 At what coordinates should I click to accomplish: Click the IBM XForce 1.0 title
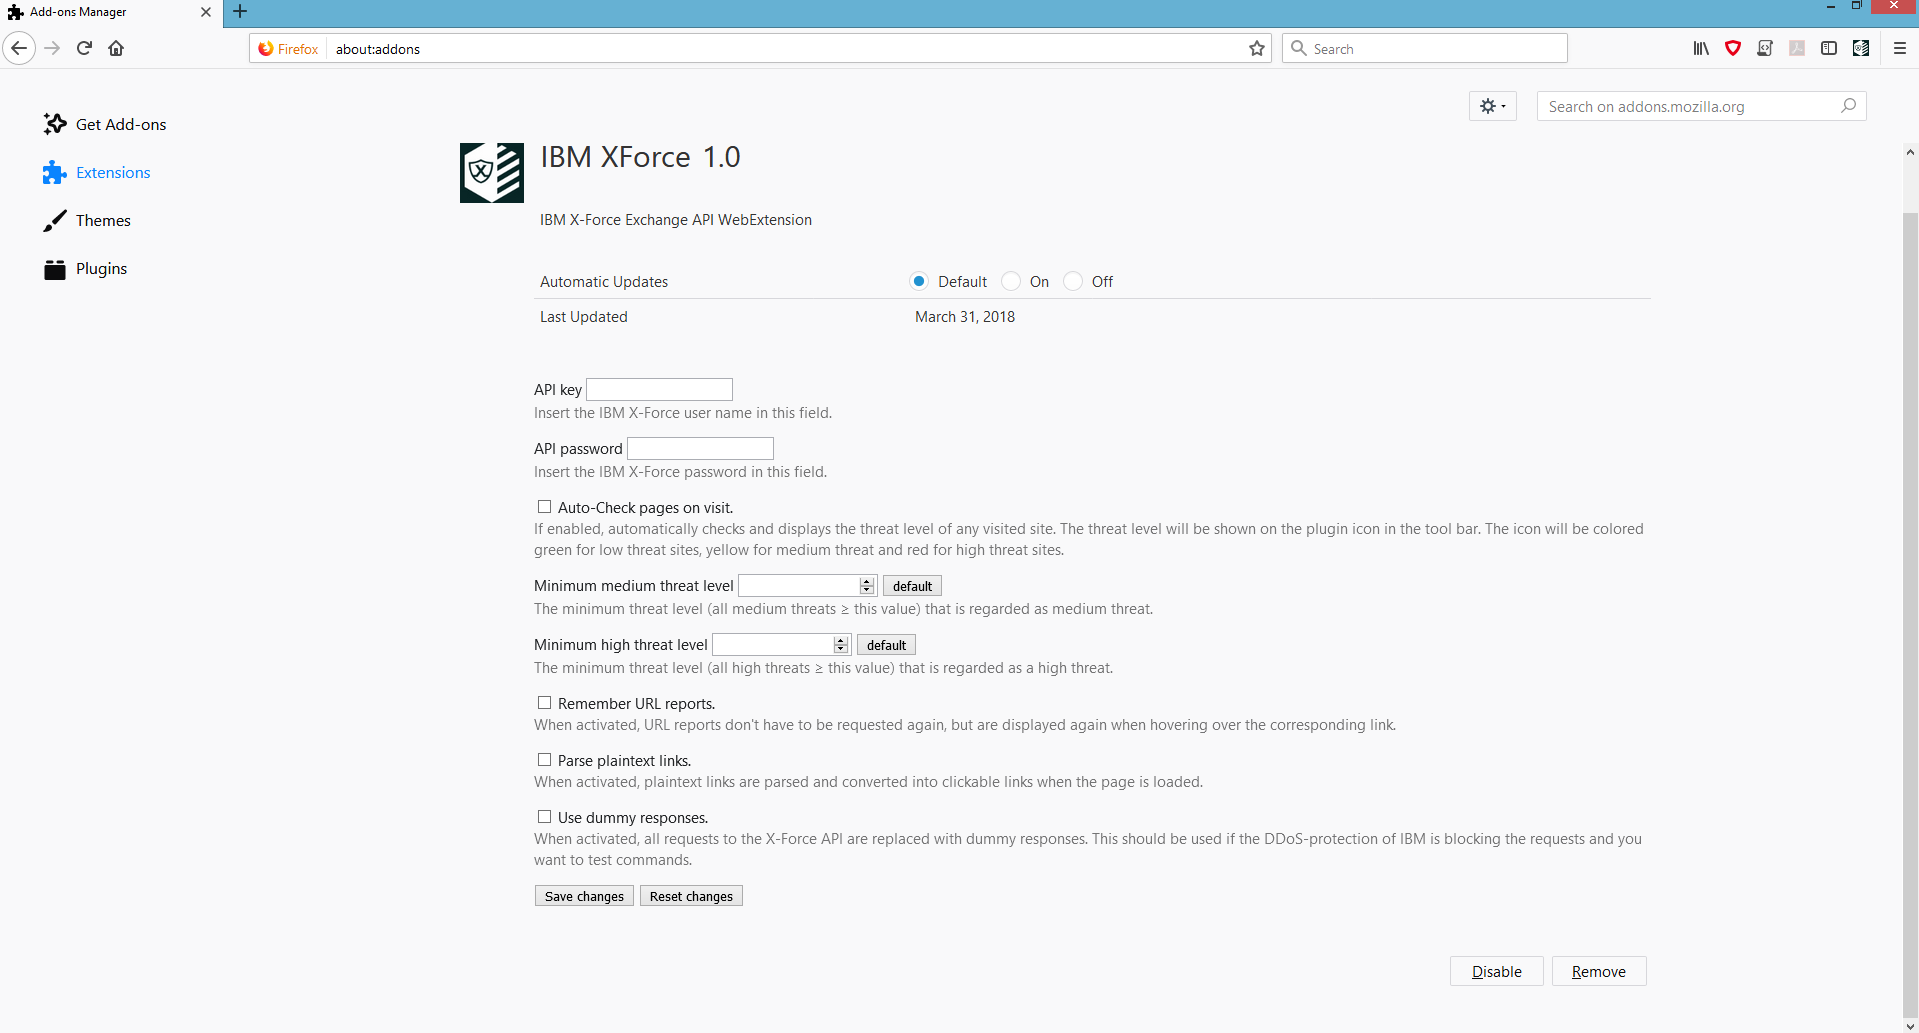[x=640, y=157]
